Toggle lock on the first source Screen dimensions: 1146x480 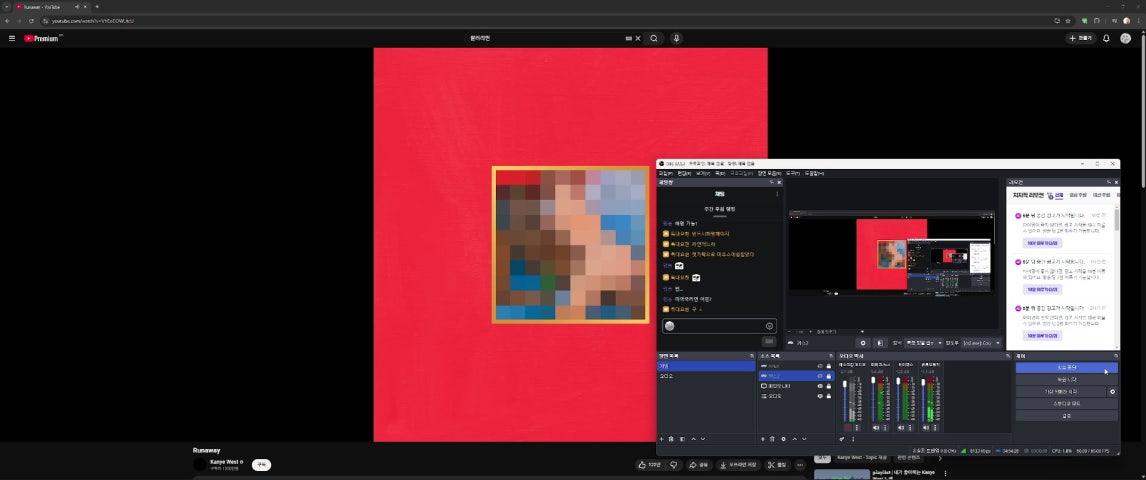click(x=829, y=366)
